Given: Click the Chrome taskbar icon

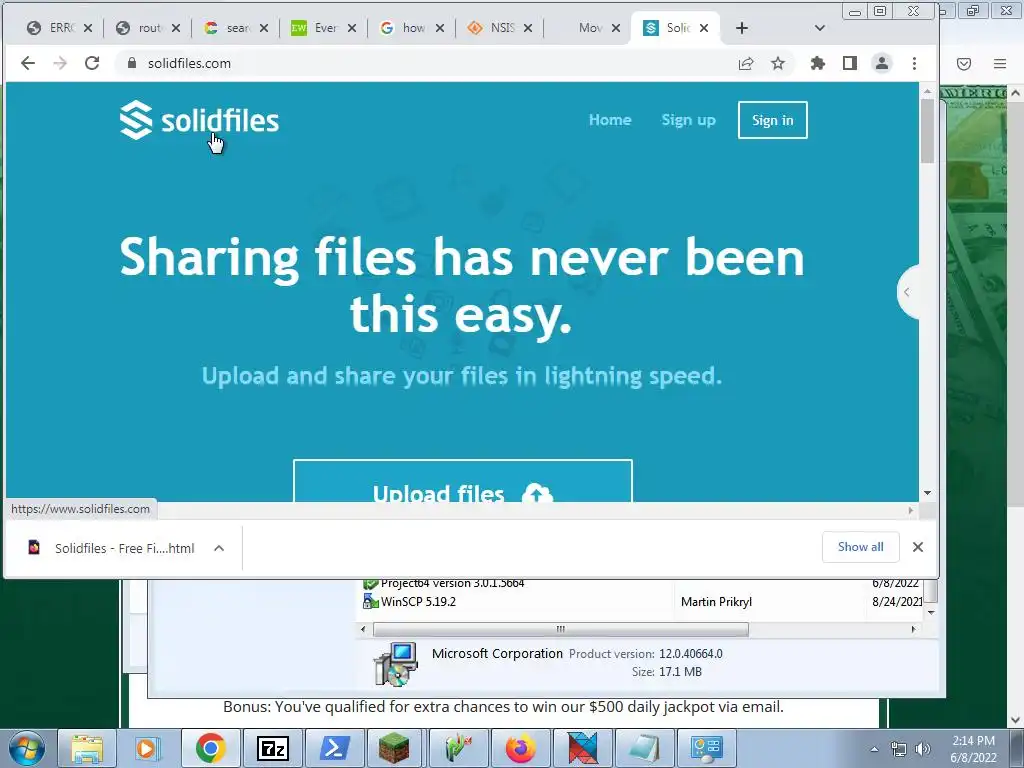Looking at the screenshot, I should pyautogui.click(x=210, y=748).
